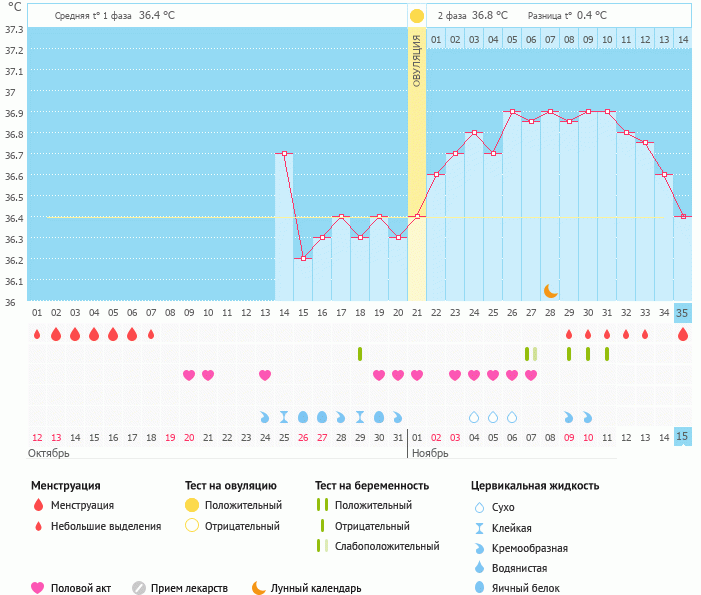Select highlighted cycle day 35 cell
The width and height of the screenshot is (701, 595).
(683, 312)
